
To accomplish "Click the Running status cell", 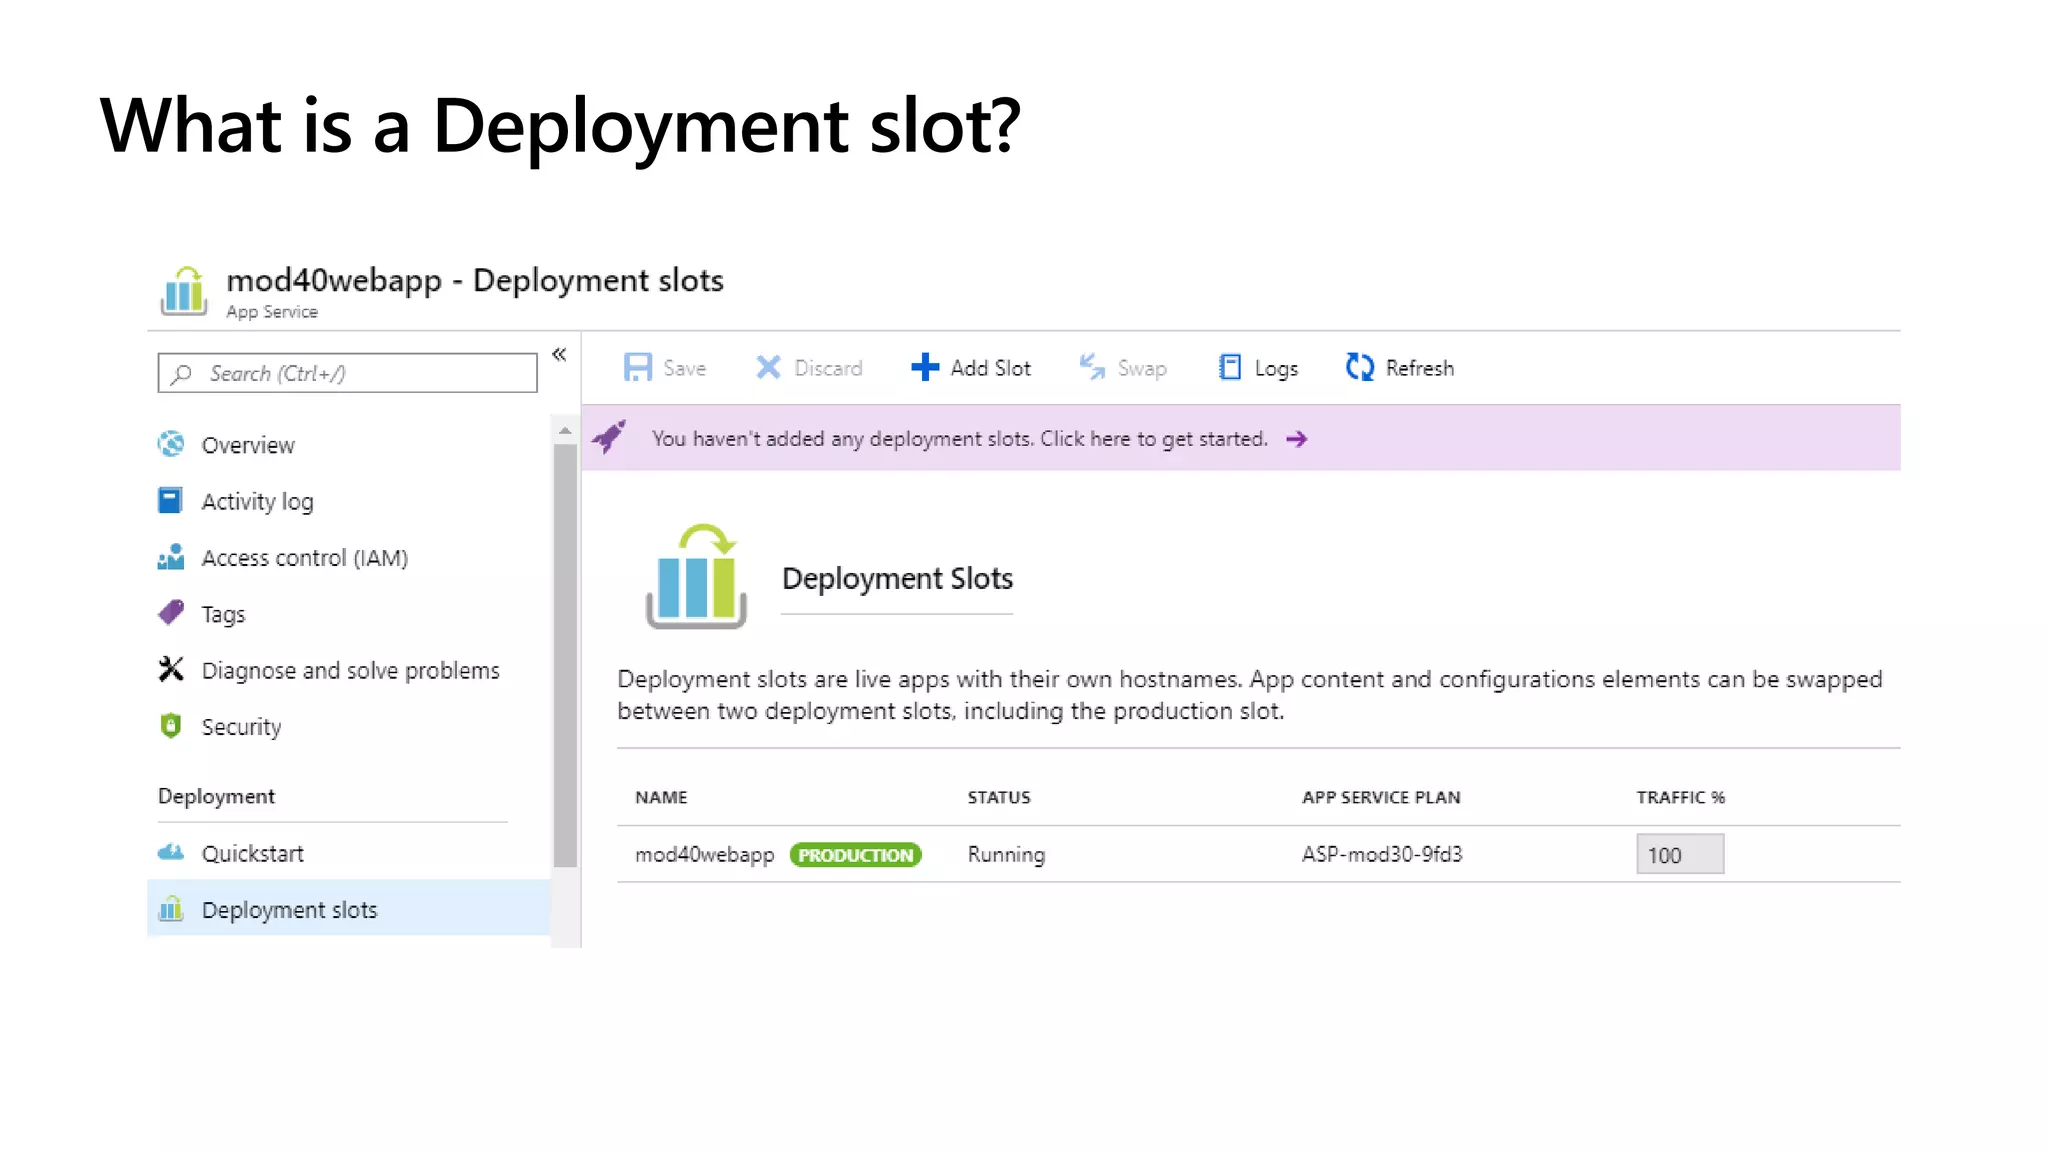I will (1006, 855).
